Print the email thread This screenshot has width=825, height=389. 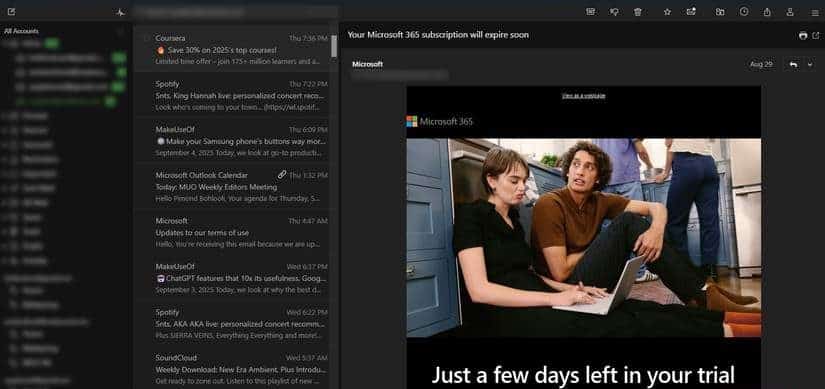[x=803, y=35]
